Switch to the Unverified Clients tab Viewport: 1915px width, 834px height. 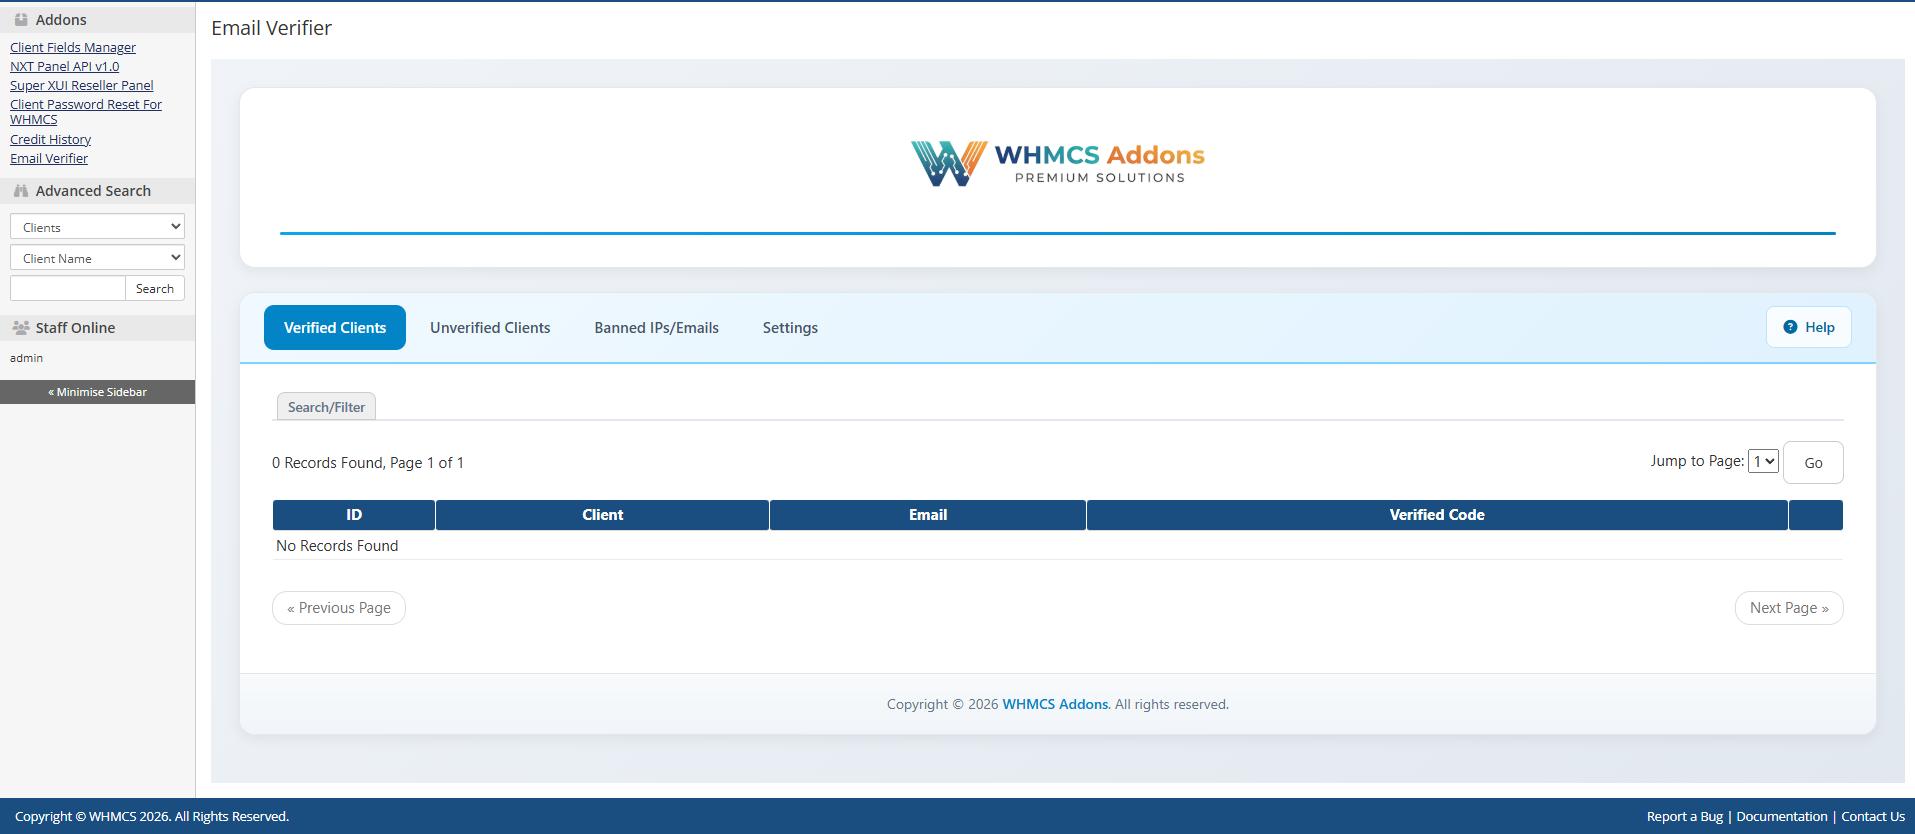point(490,328)
